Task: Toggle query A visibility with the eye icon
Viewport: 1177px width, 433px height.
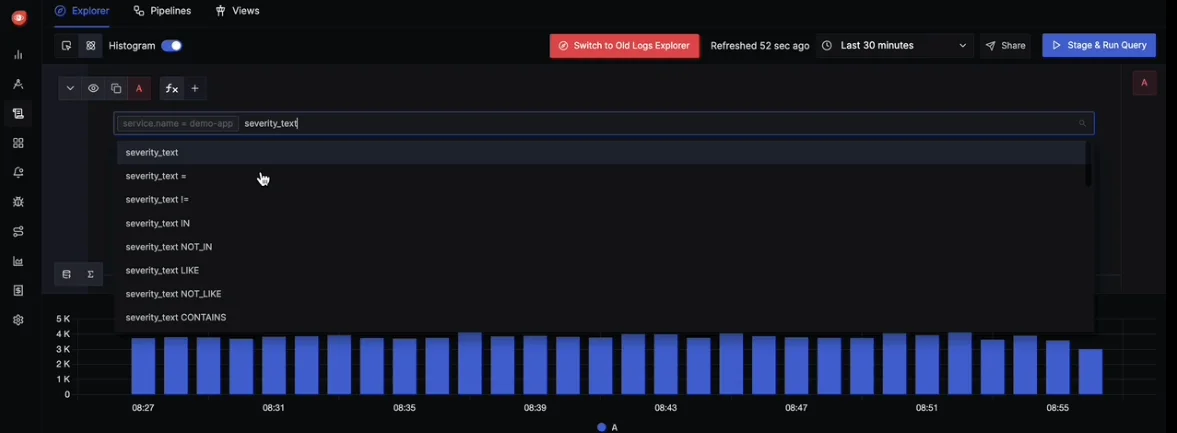Action: pyautogui.click(x=93, y=89)
